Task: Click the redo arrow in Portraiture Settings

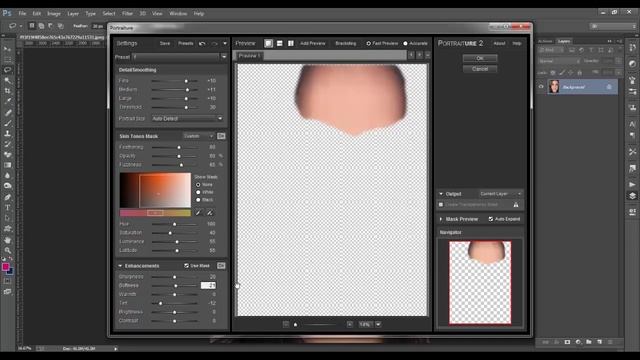Action: coord(214,43)
